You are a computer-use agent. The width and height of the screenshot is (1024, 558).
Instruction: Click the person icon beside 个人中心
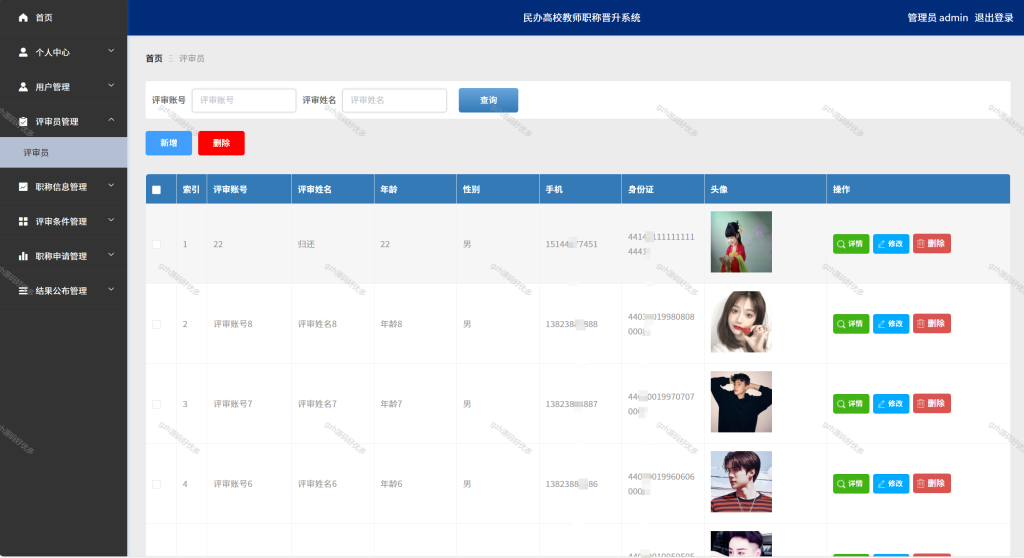point(23,52)
